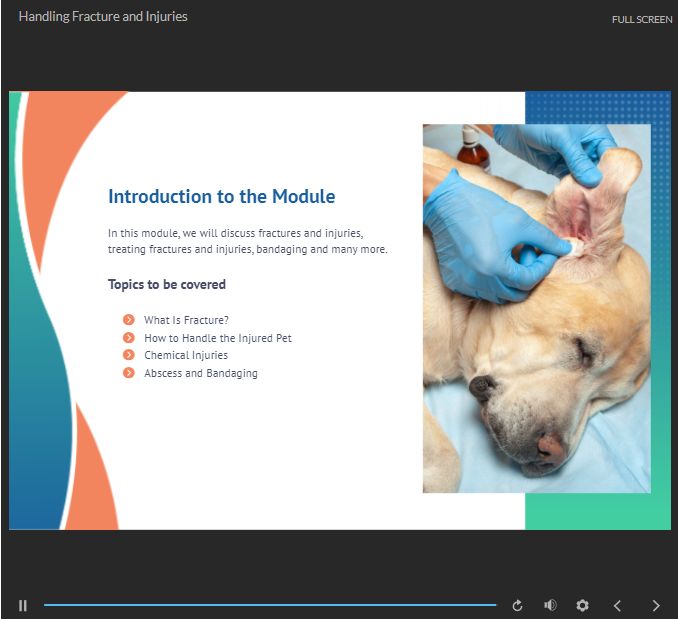This screenshot has width=678, height=619.
Task: Click the "Topics to be covered" subheading
Action: 167,285
